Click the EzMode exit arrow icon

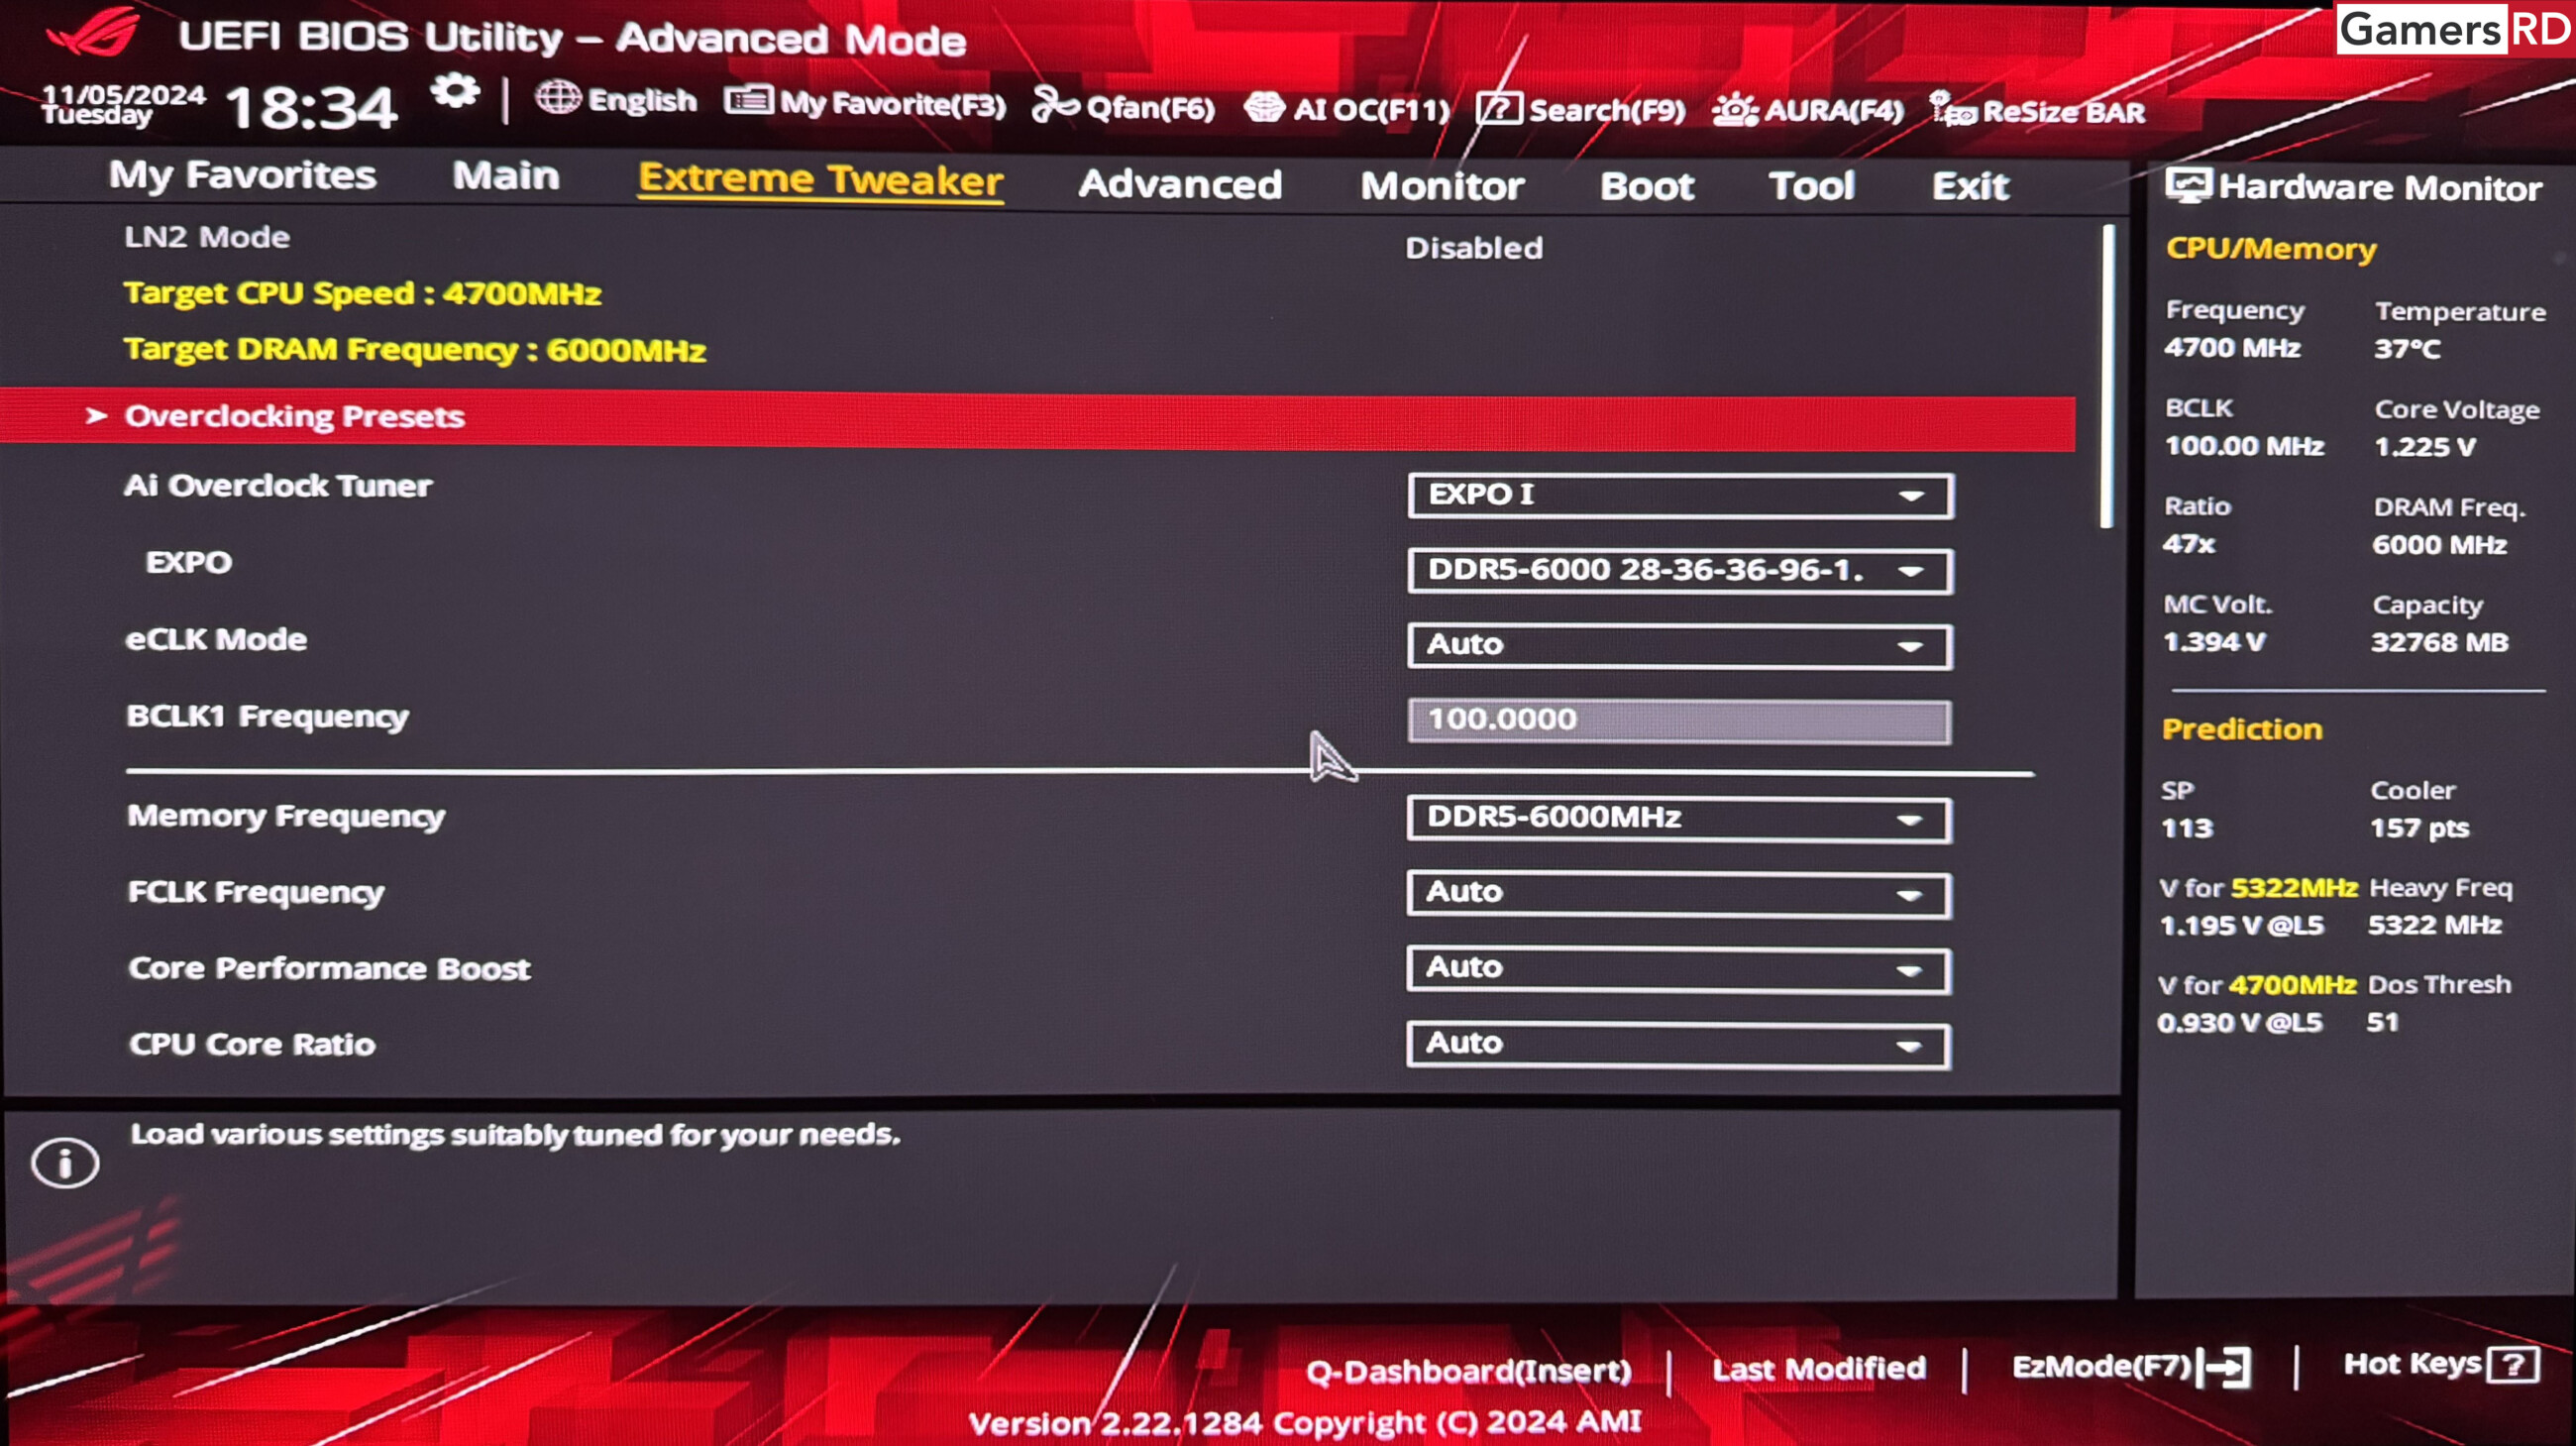(2225, 1366)
